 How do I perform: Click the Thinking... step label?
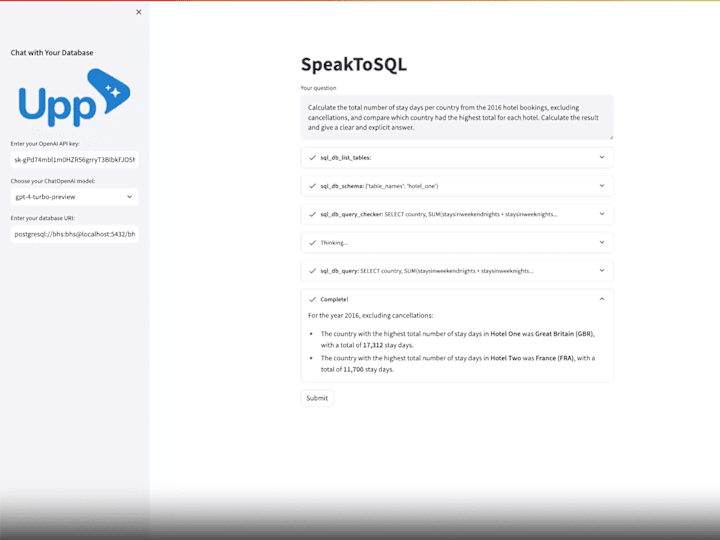pyautogui.click(x=334, y=242)
